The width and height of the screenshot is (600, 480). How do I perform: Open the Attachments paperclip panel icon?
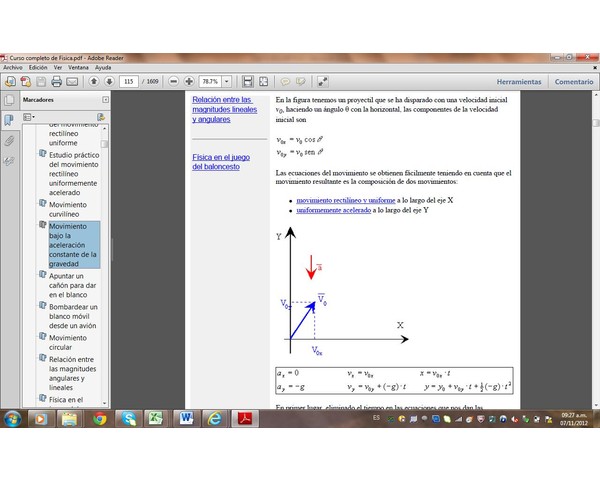[x=9, y=140]
